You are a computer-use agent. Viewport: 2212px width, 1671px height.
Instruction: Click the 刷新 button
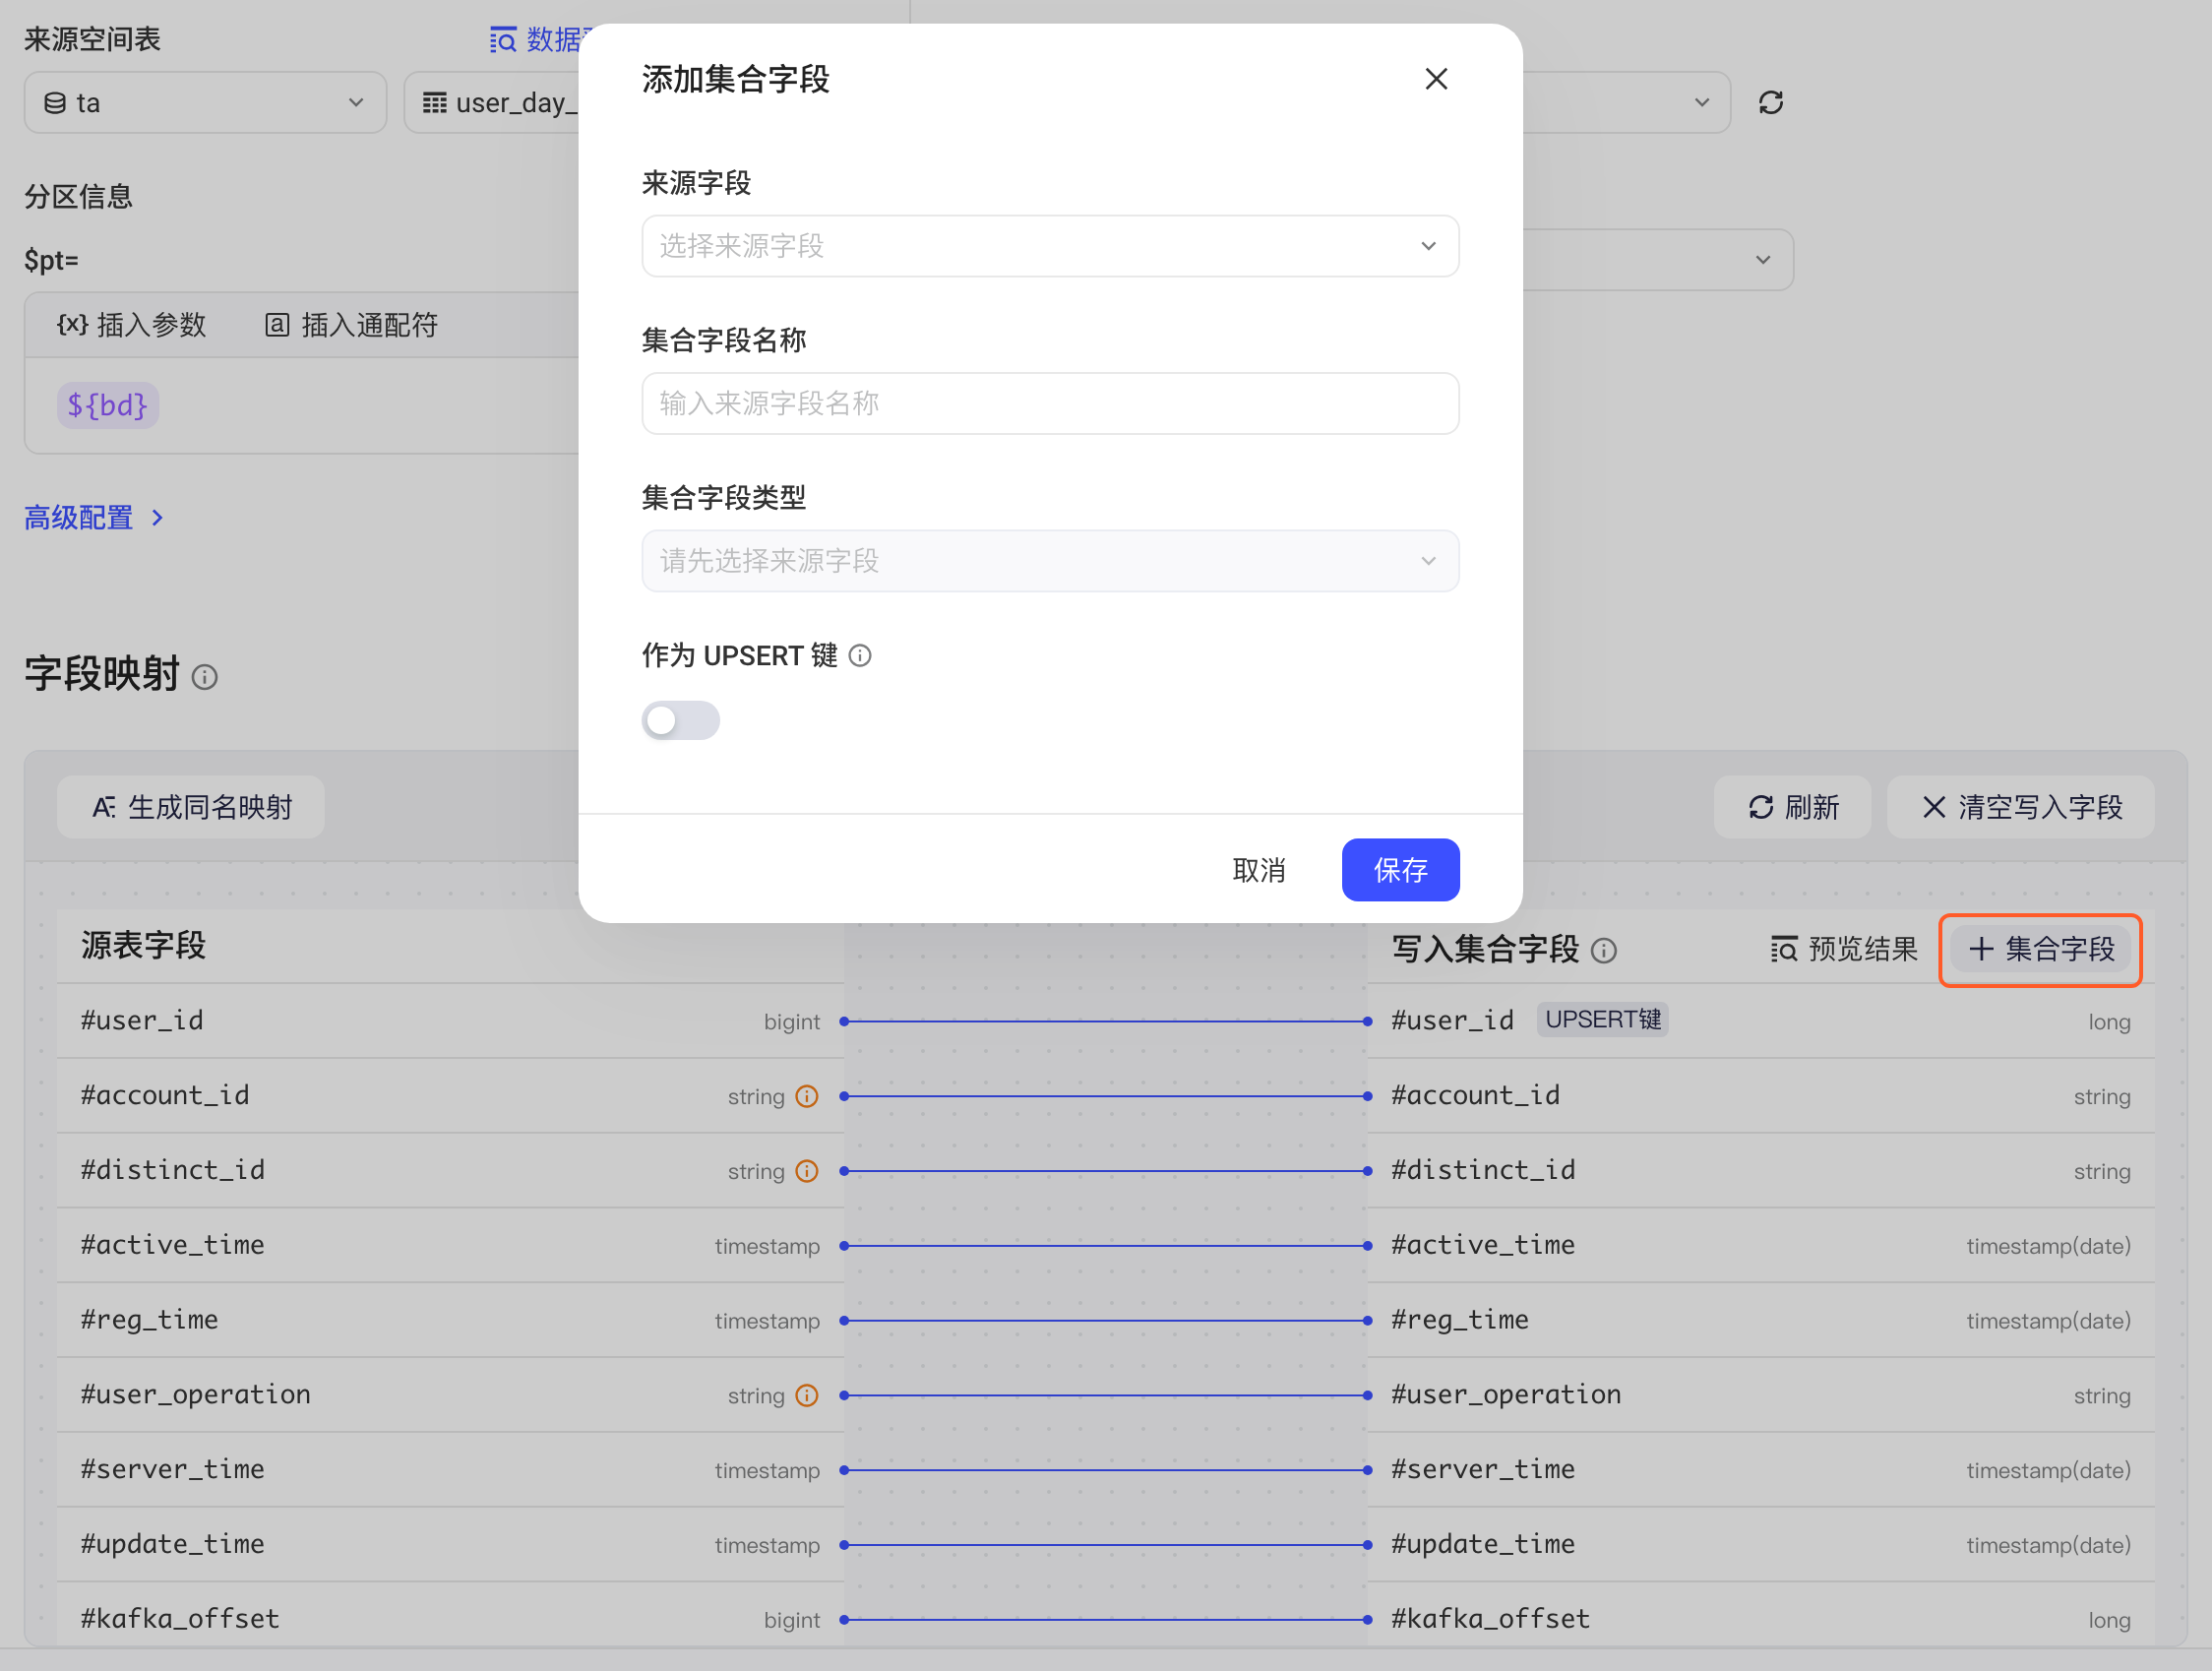pos(1792,807)
